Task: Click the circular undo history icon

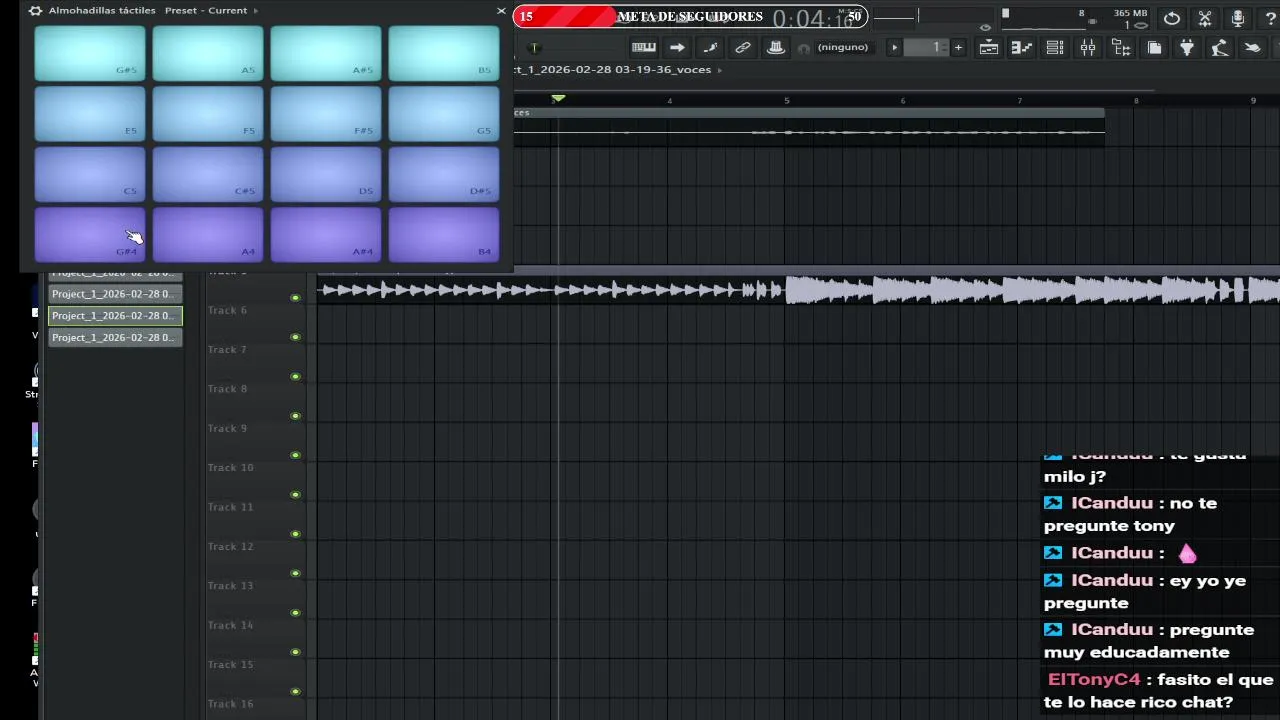Action: pyautogui.click(x=1172, y=18)
